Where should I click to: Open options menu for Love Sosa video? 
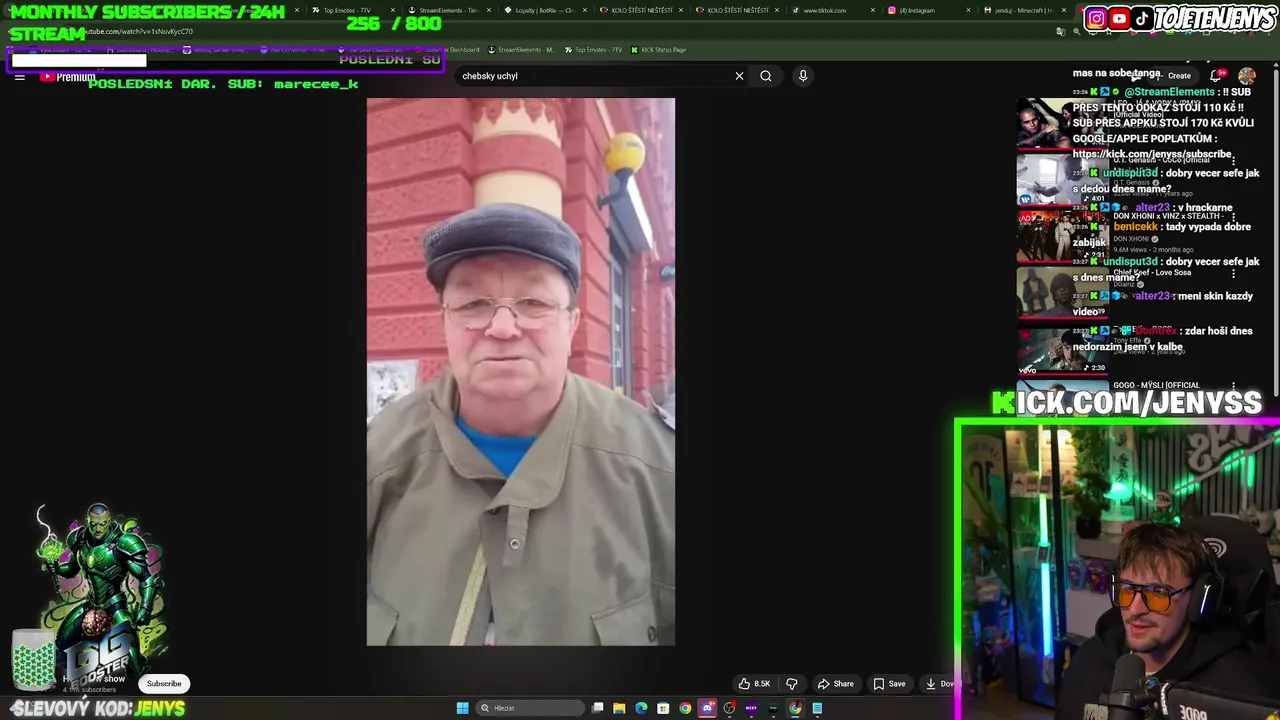point(1233,273)
